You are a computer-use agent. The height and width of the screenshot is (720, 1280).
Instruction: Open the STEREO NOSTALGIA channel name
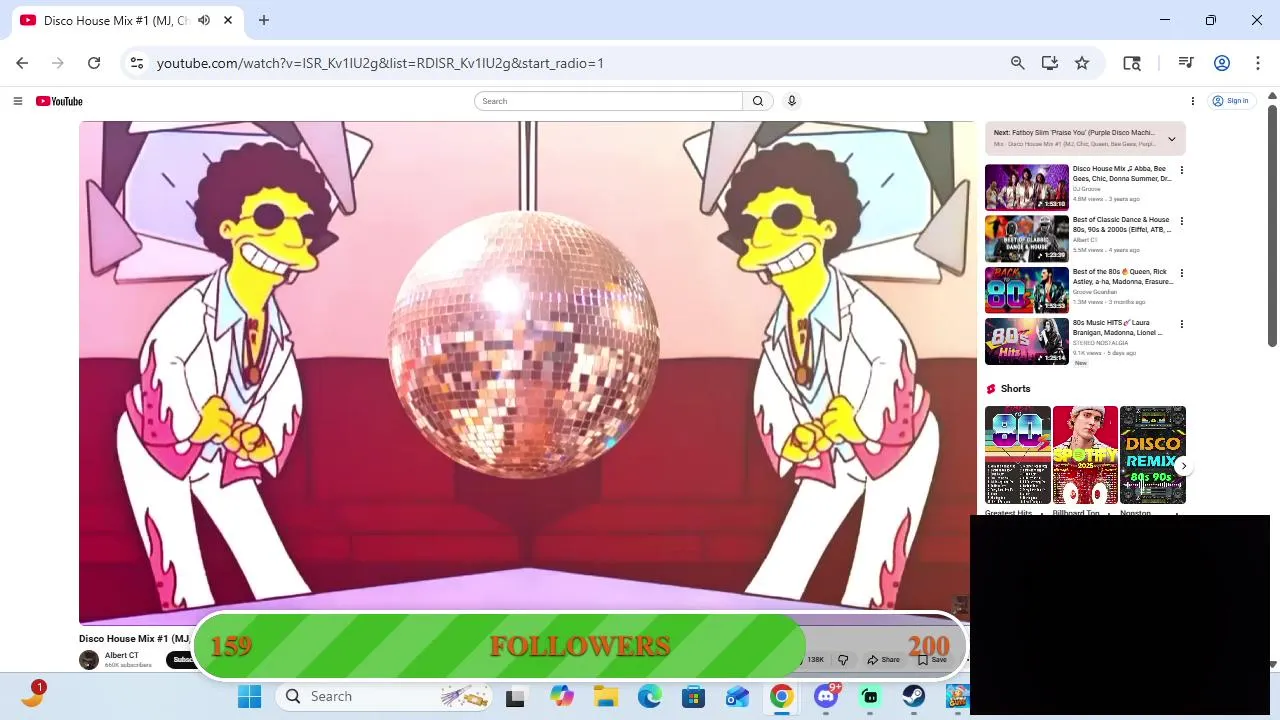1100,343
